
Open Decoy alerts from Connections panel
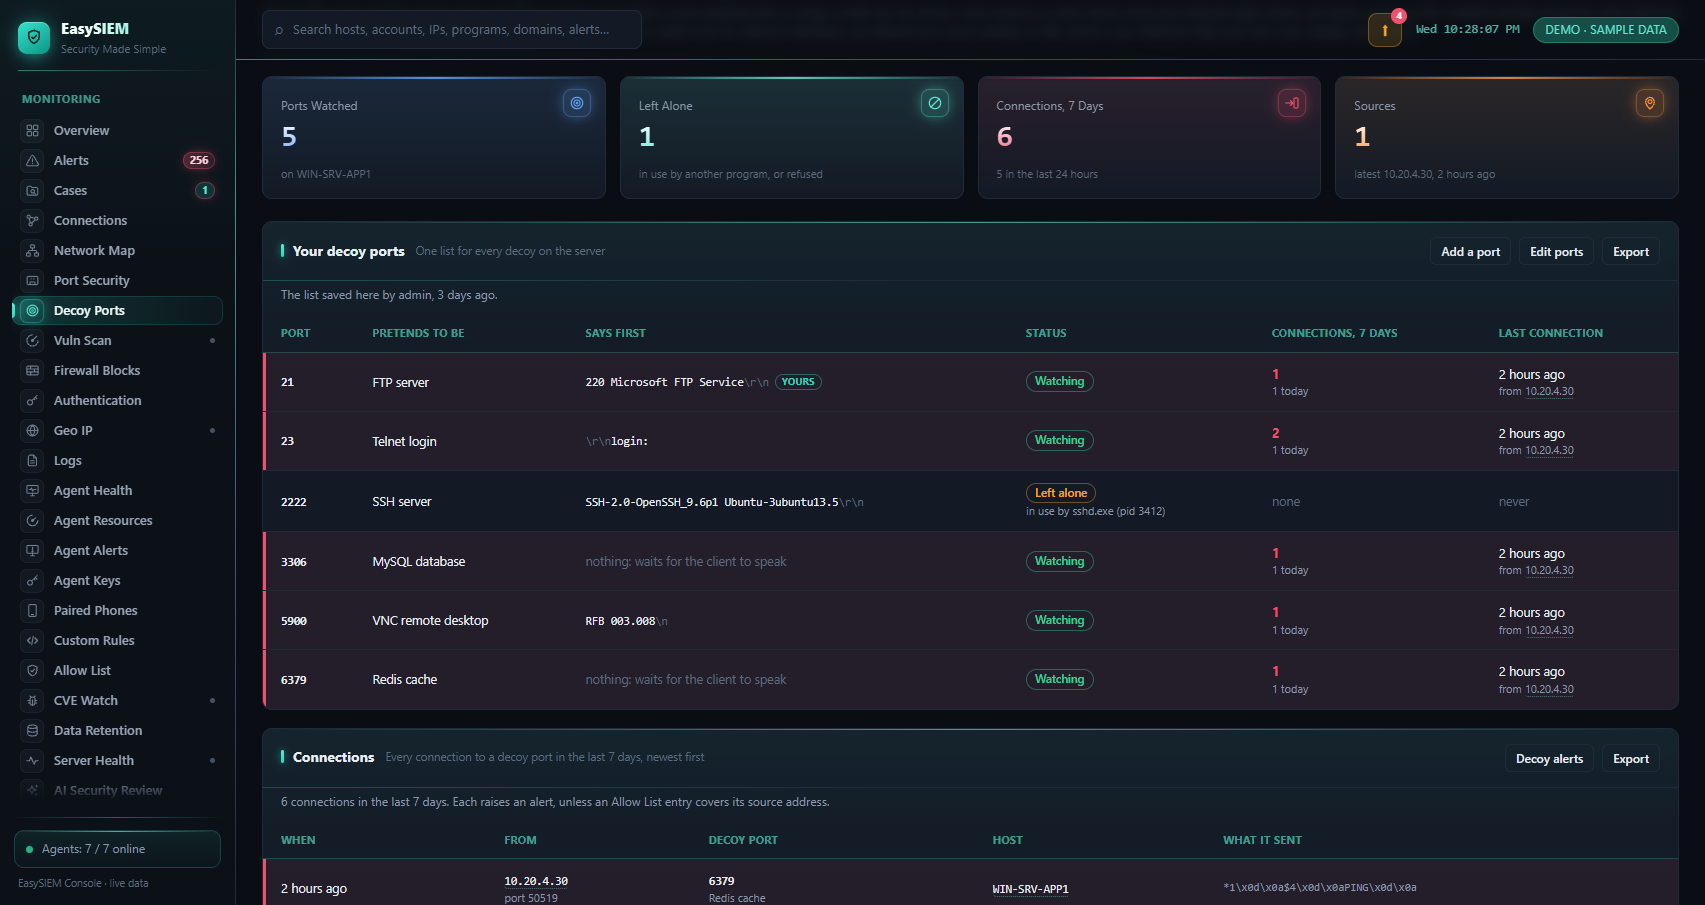click(x=1549, y=759)
